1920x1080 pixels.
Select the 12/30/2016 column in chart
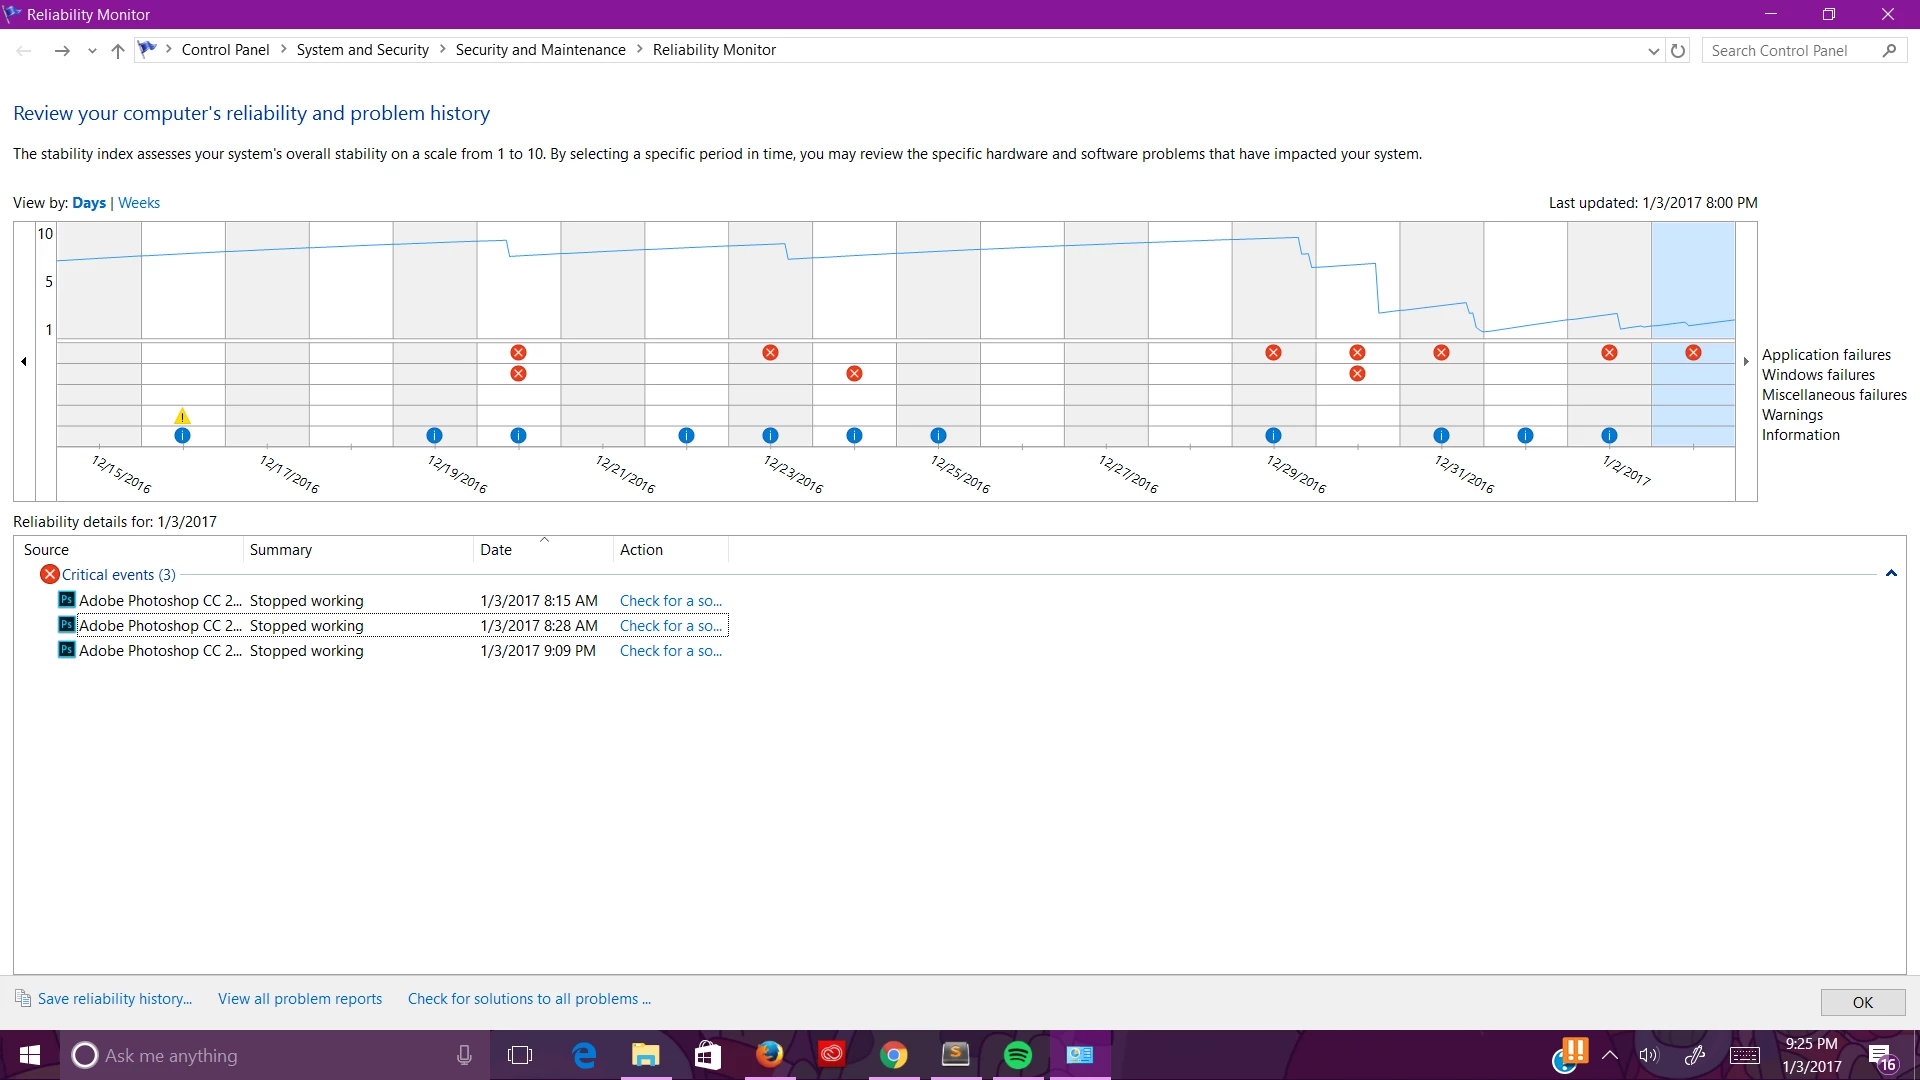(x=1357, y=290)
